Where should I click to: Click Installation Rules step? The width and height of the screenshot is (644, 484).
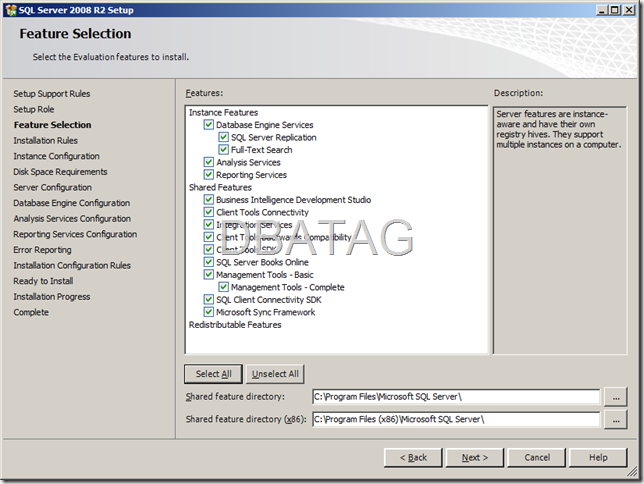tap(46, 141)
